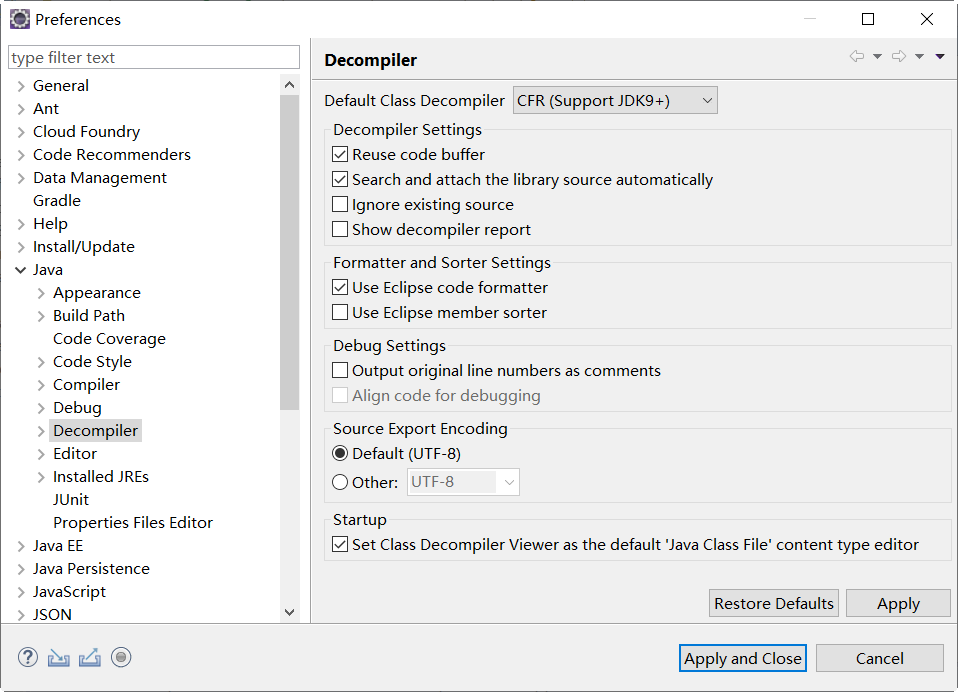This screenshot has width=958, height=692.
Task: Click the back navigation arrow
Action: 857,56
